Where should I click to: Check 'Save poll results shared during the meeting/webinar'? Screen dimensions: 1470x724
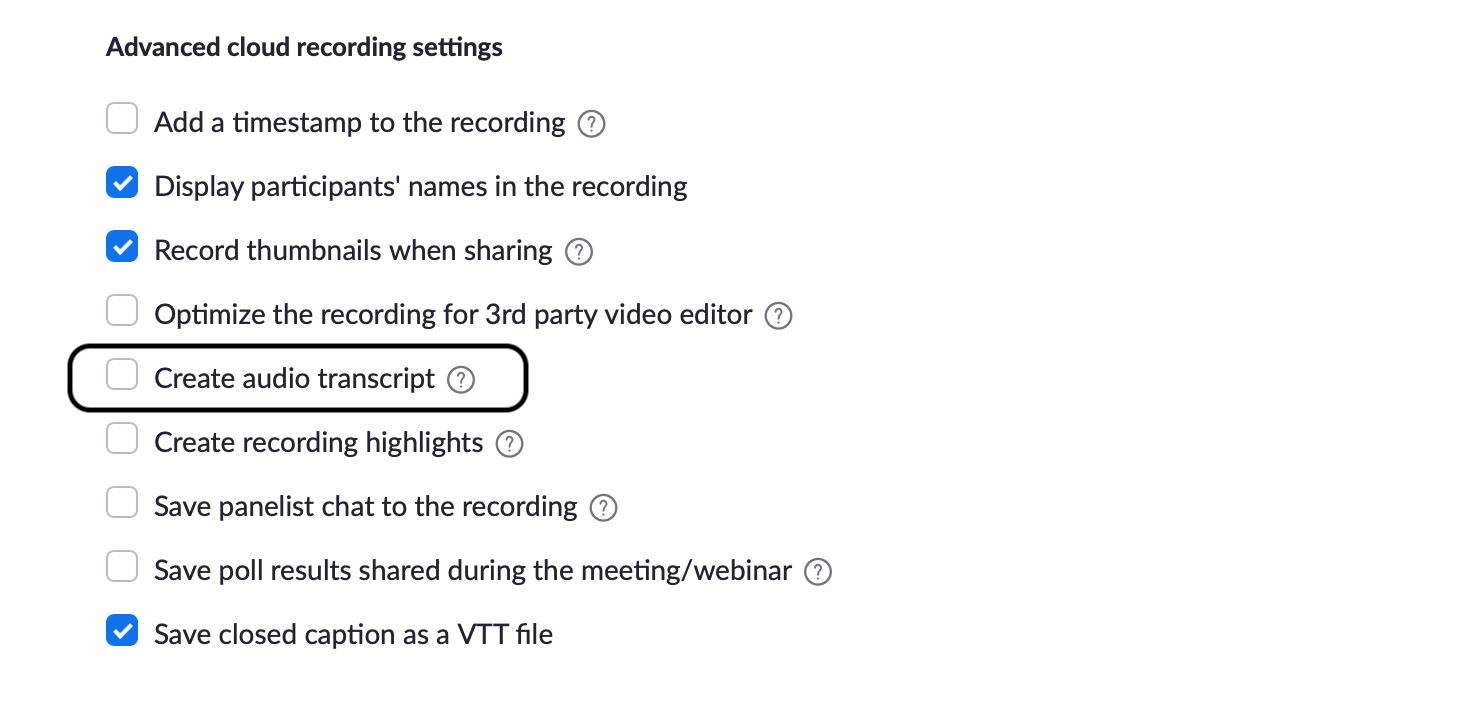[121, 566]
